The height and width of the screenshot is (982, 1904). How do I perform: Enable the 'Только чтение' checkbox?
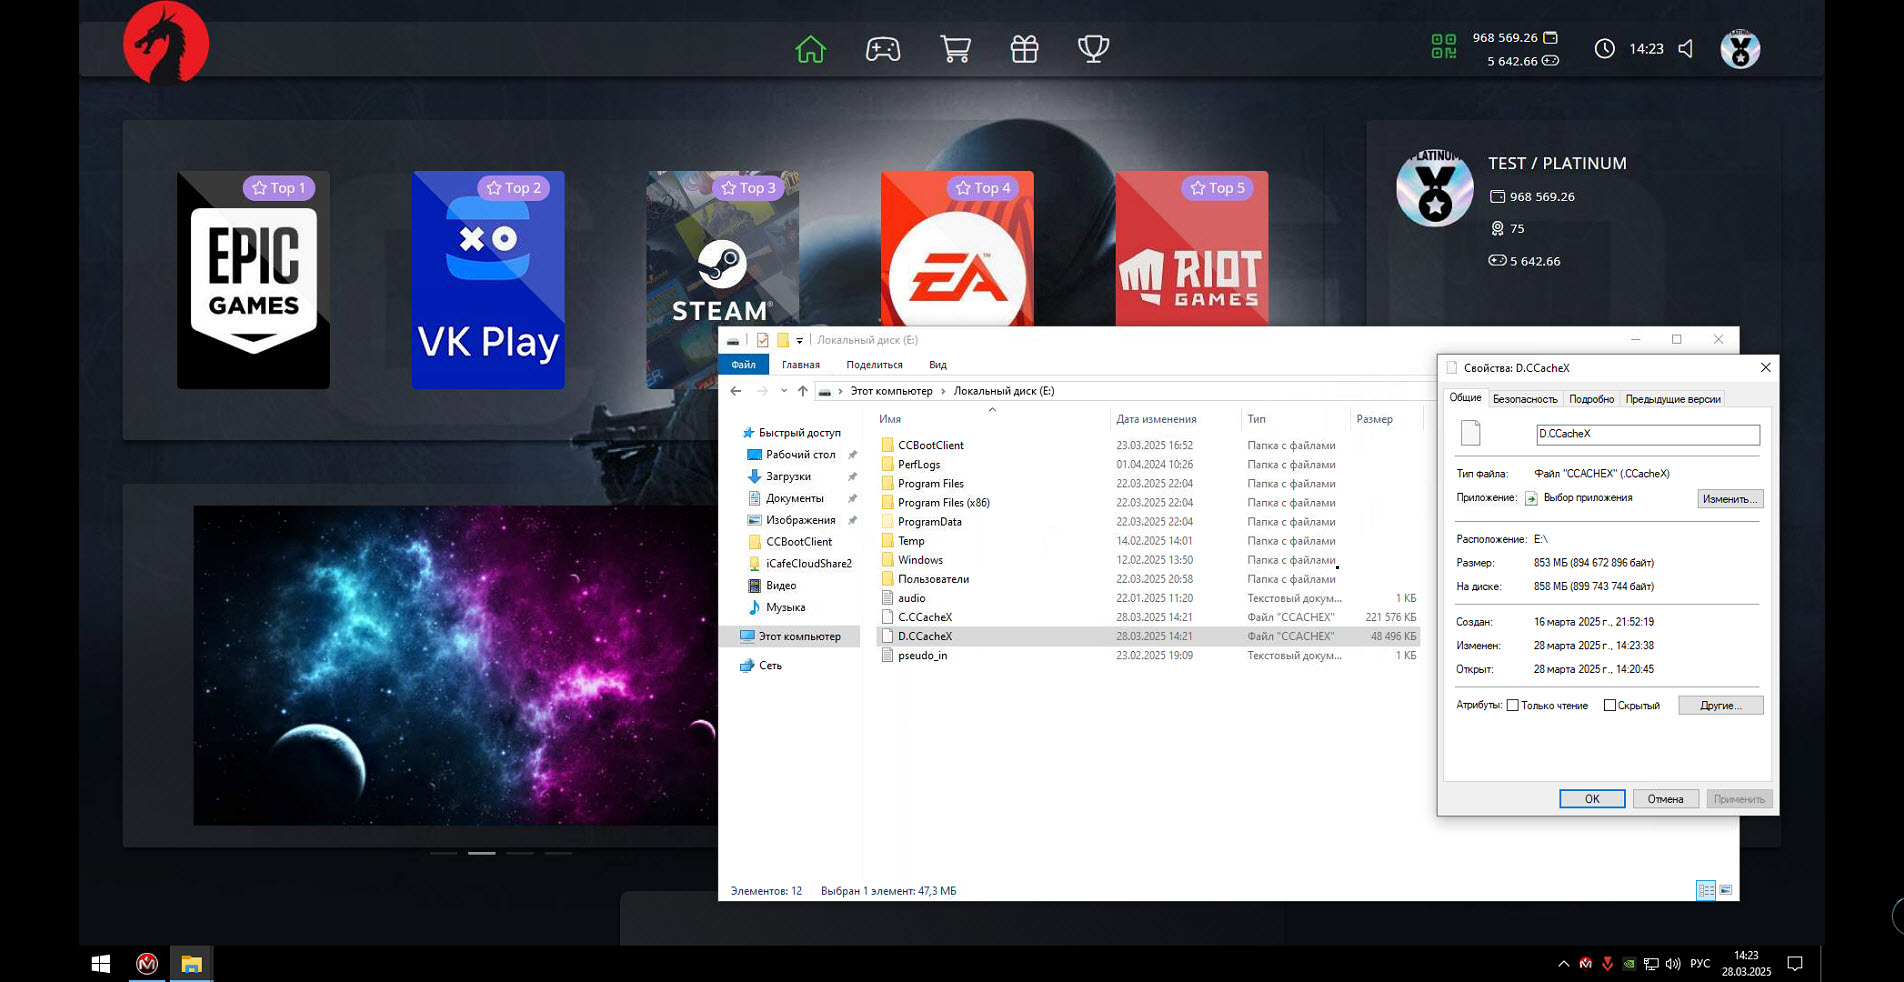[x=1513, y=705]
